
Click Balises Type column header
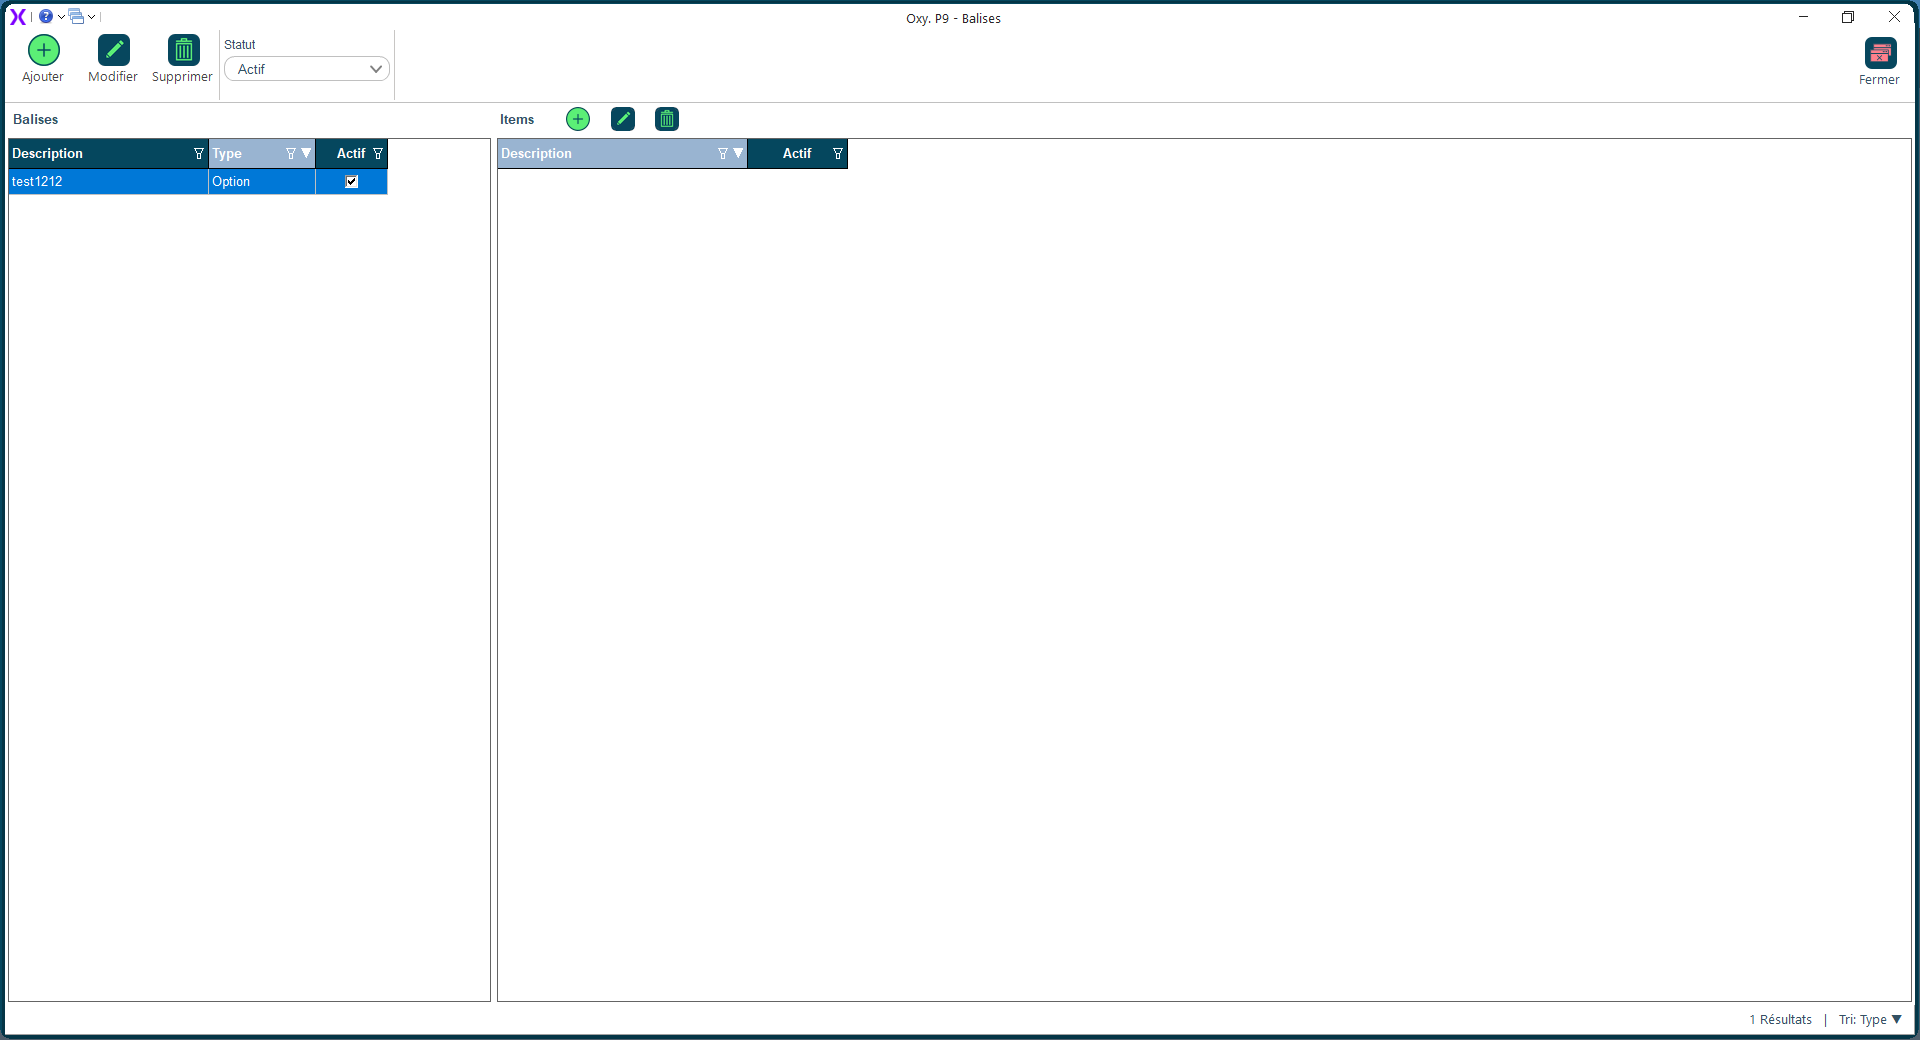(262, 153)
